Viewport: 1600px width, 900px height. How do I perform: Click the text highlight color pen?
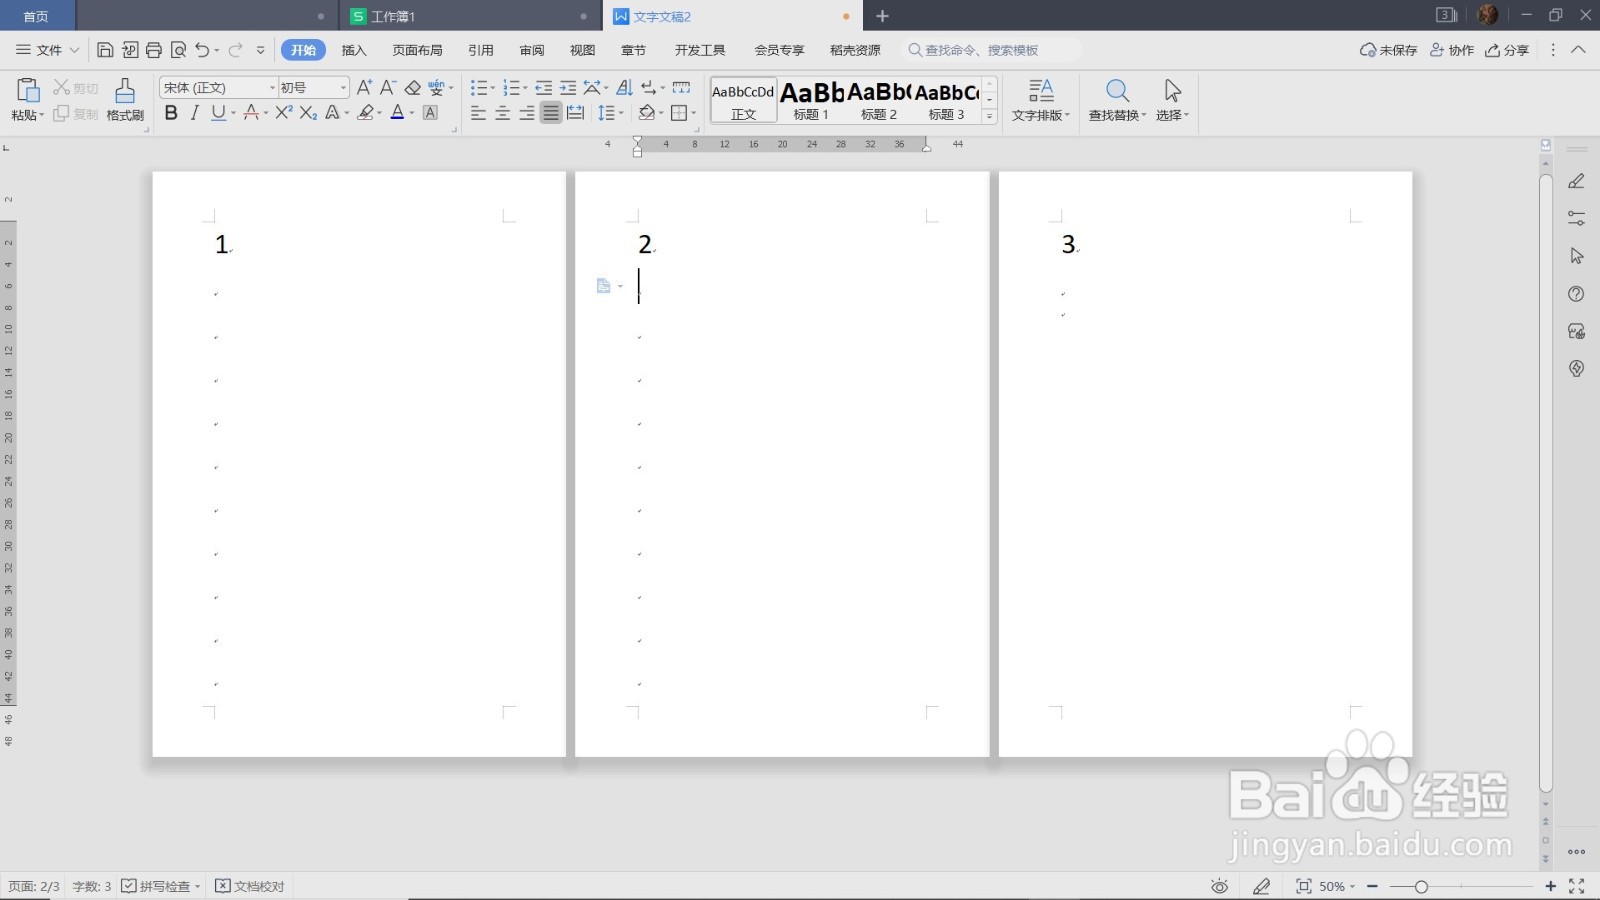pyautogui.click(x=365, y=113)
